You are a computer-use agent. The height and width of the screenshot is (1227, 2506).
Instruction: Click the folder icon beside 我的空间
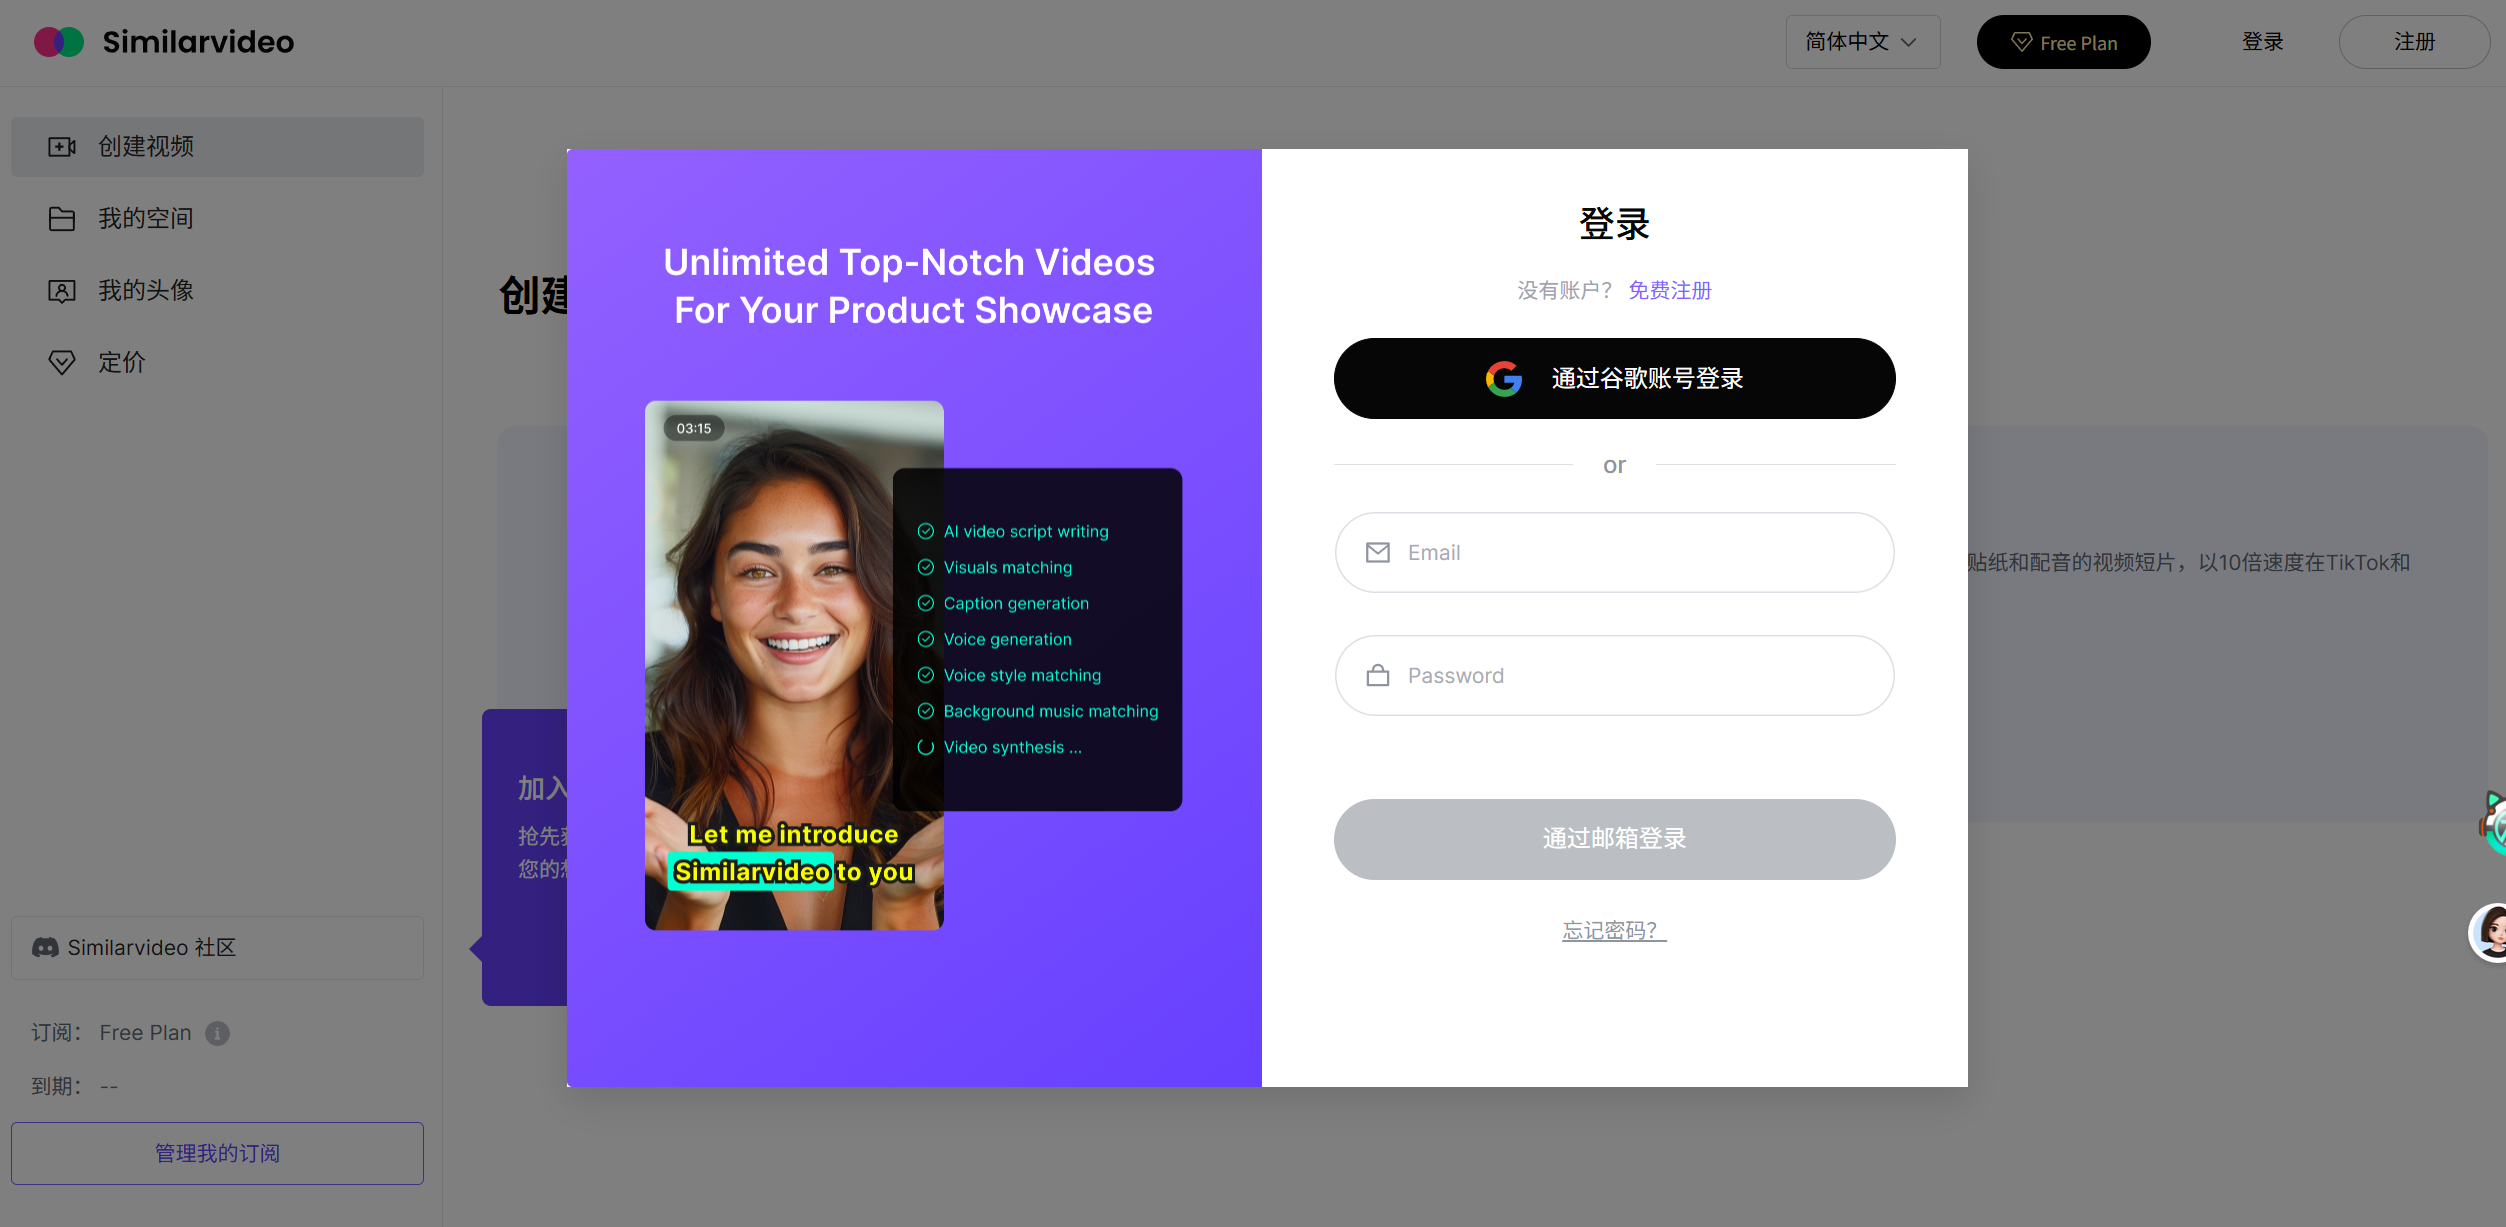(x=62, y=219)
